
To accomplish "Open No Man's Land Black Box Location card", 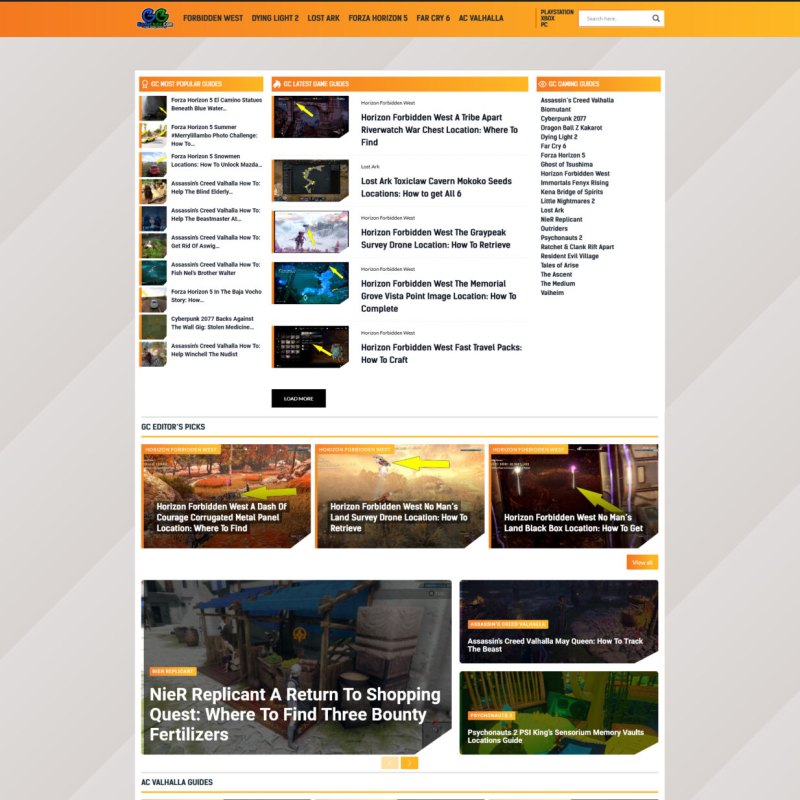I will pos(573,496).
